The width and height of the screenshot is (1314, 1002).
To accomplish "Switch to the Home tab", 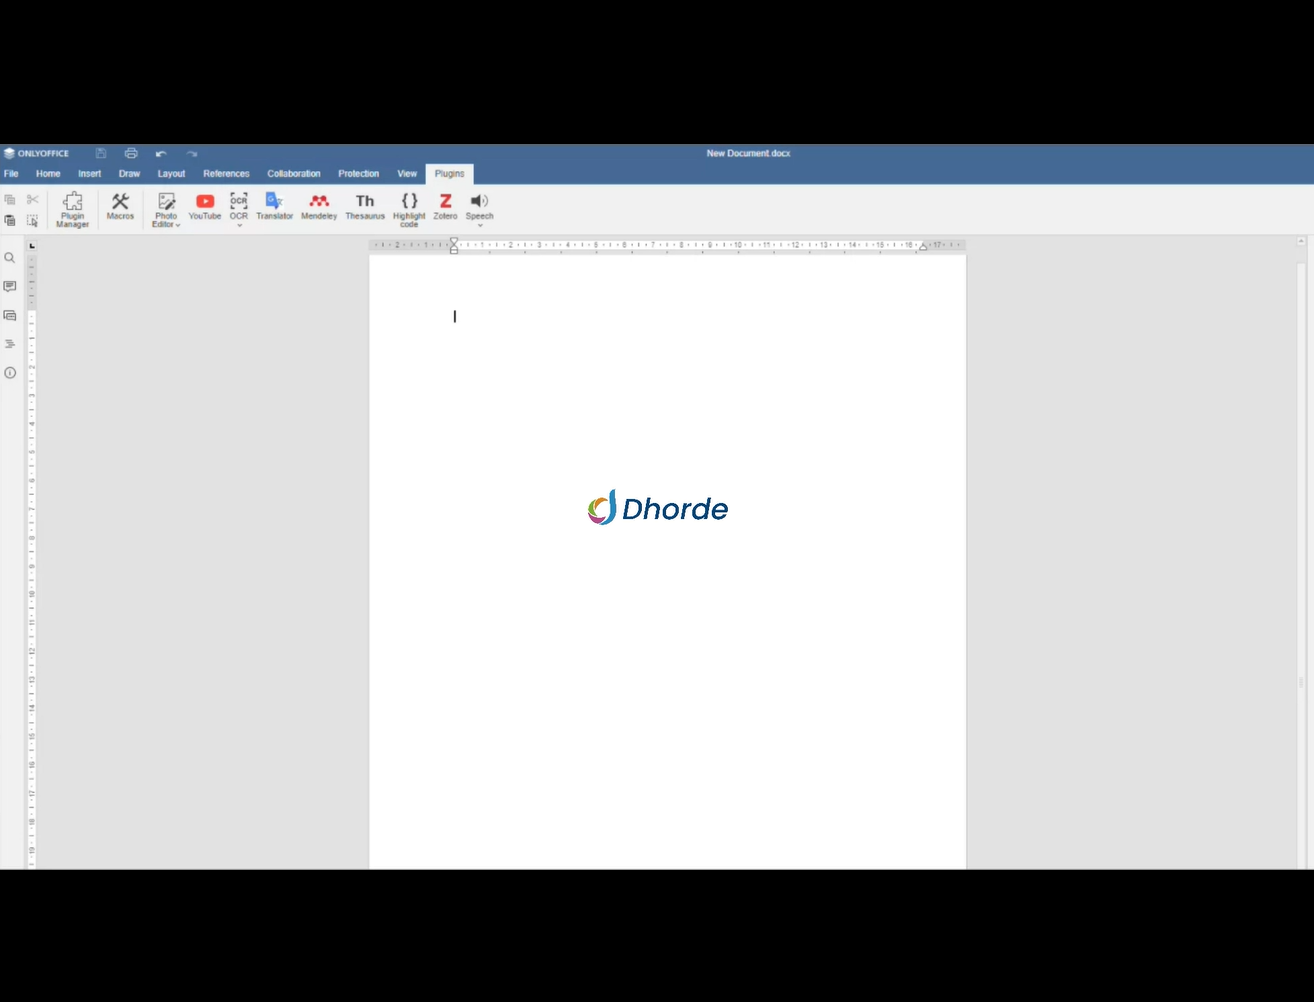I will tap(48, 174).
